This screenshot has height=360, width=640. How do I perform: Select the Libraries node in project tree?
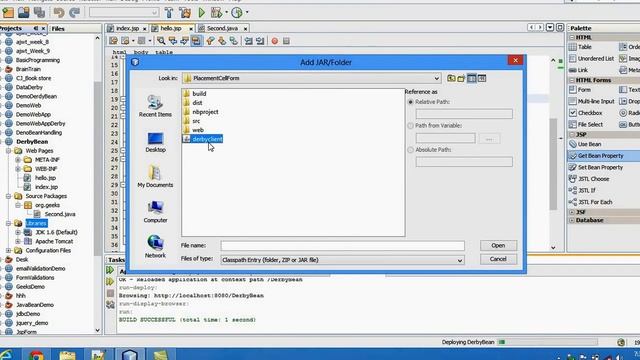[36, 223]
